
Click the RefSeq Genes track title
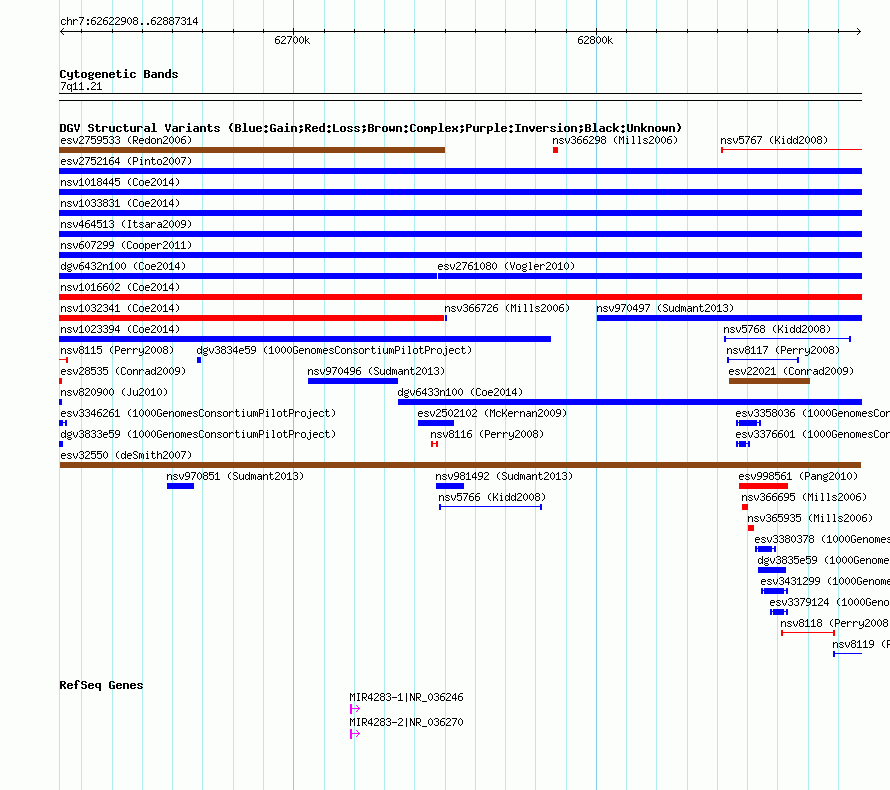[x=101, y=685]
